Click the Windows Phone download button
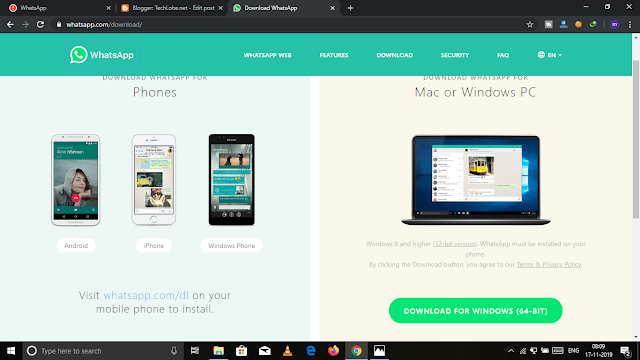 tap(231, 245)
